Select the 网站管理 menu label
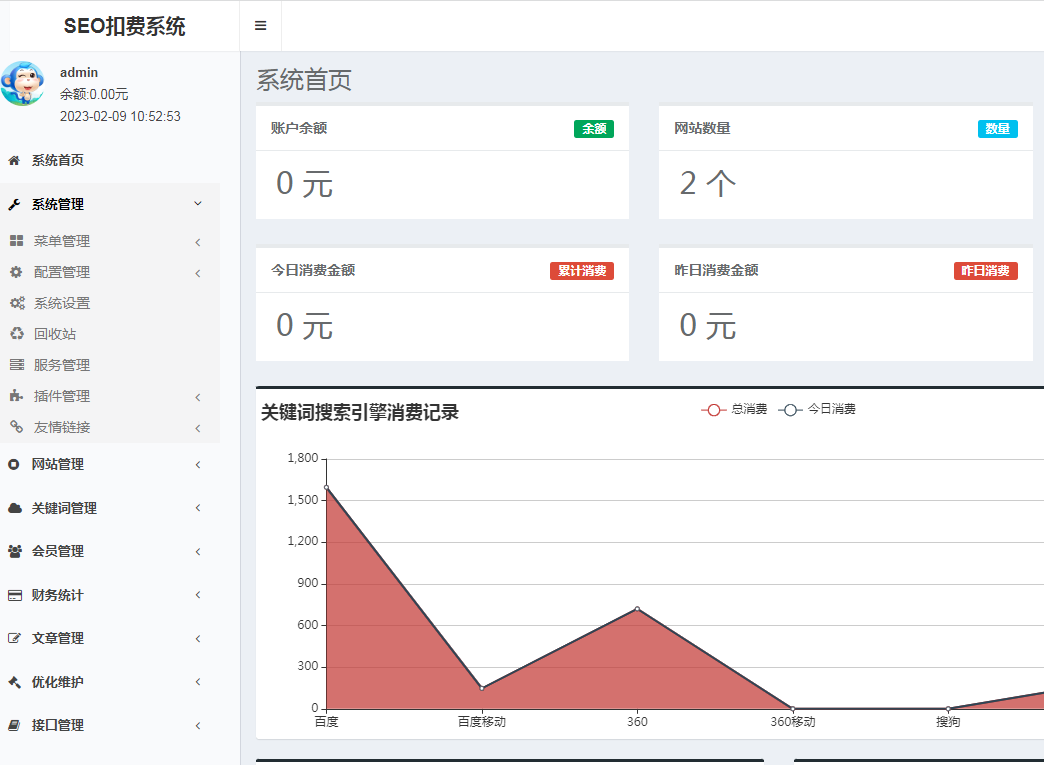 (x=58, y=464)
